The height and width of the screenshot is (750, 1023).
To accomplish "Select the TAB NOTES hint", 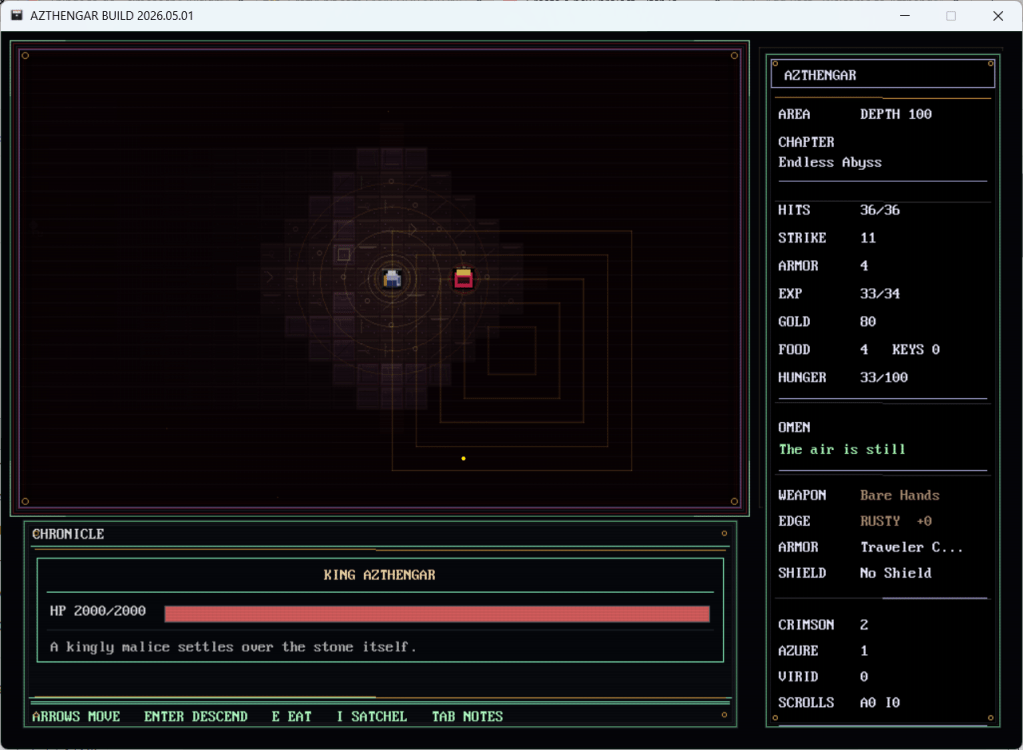I will pos(467,717).
